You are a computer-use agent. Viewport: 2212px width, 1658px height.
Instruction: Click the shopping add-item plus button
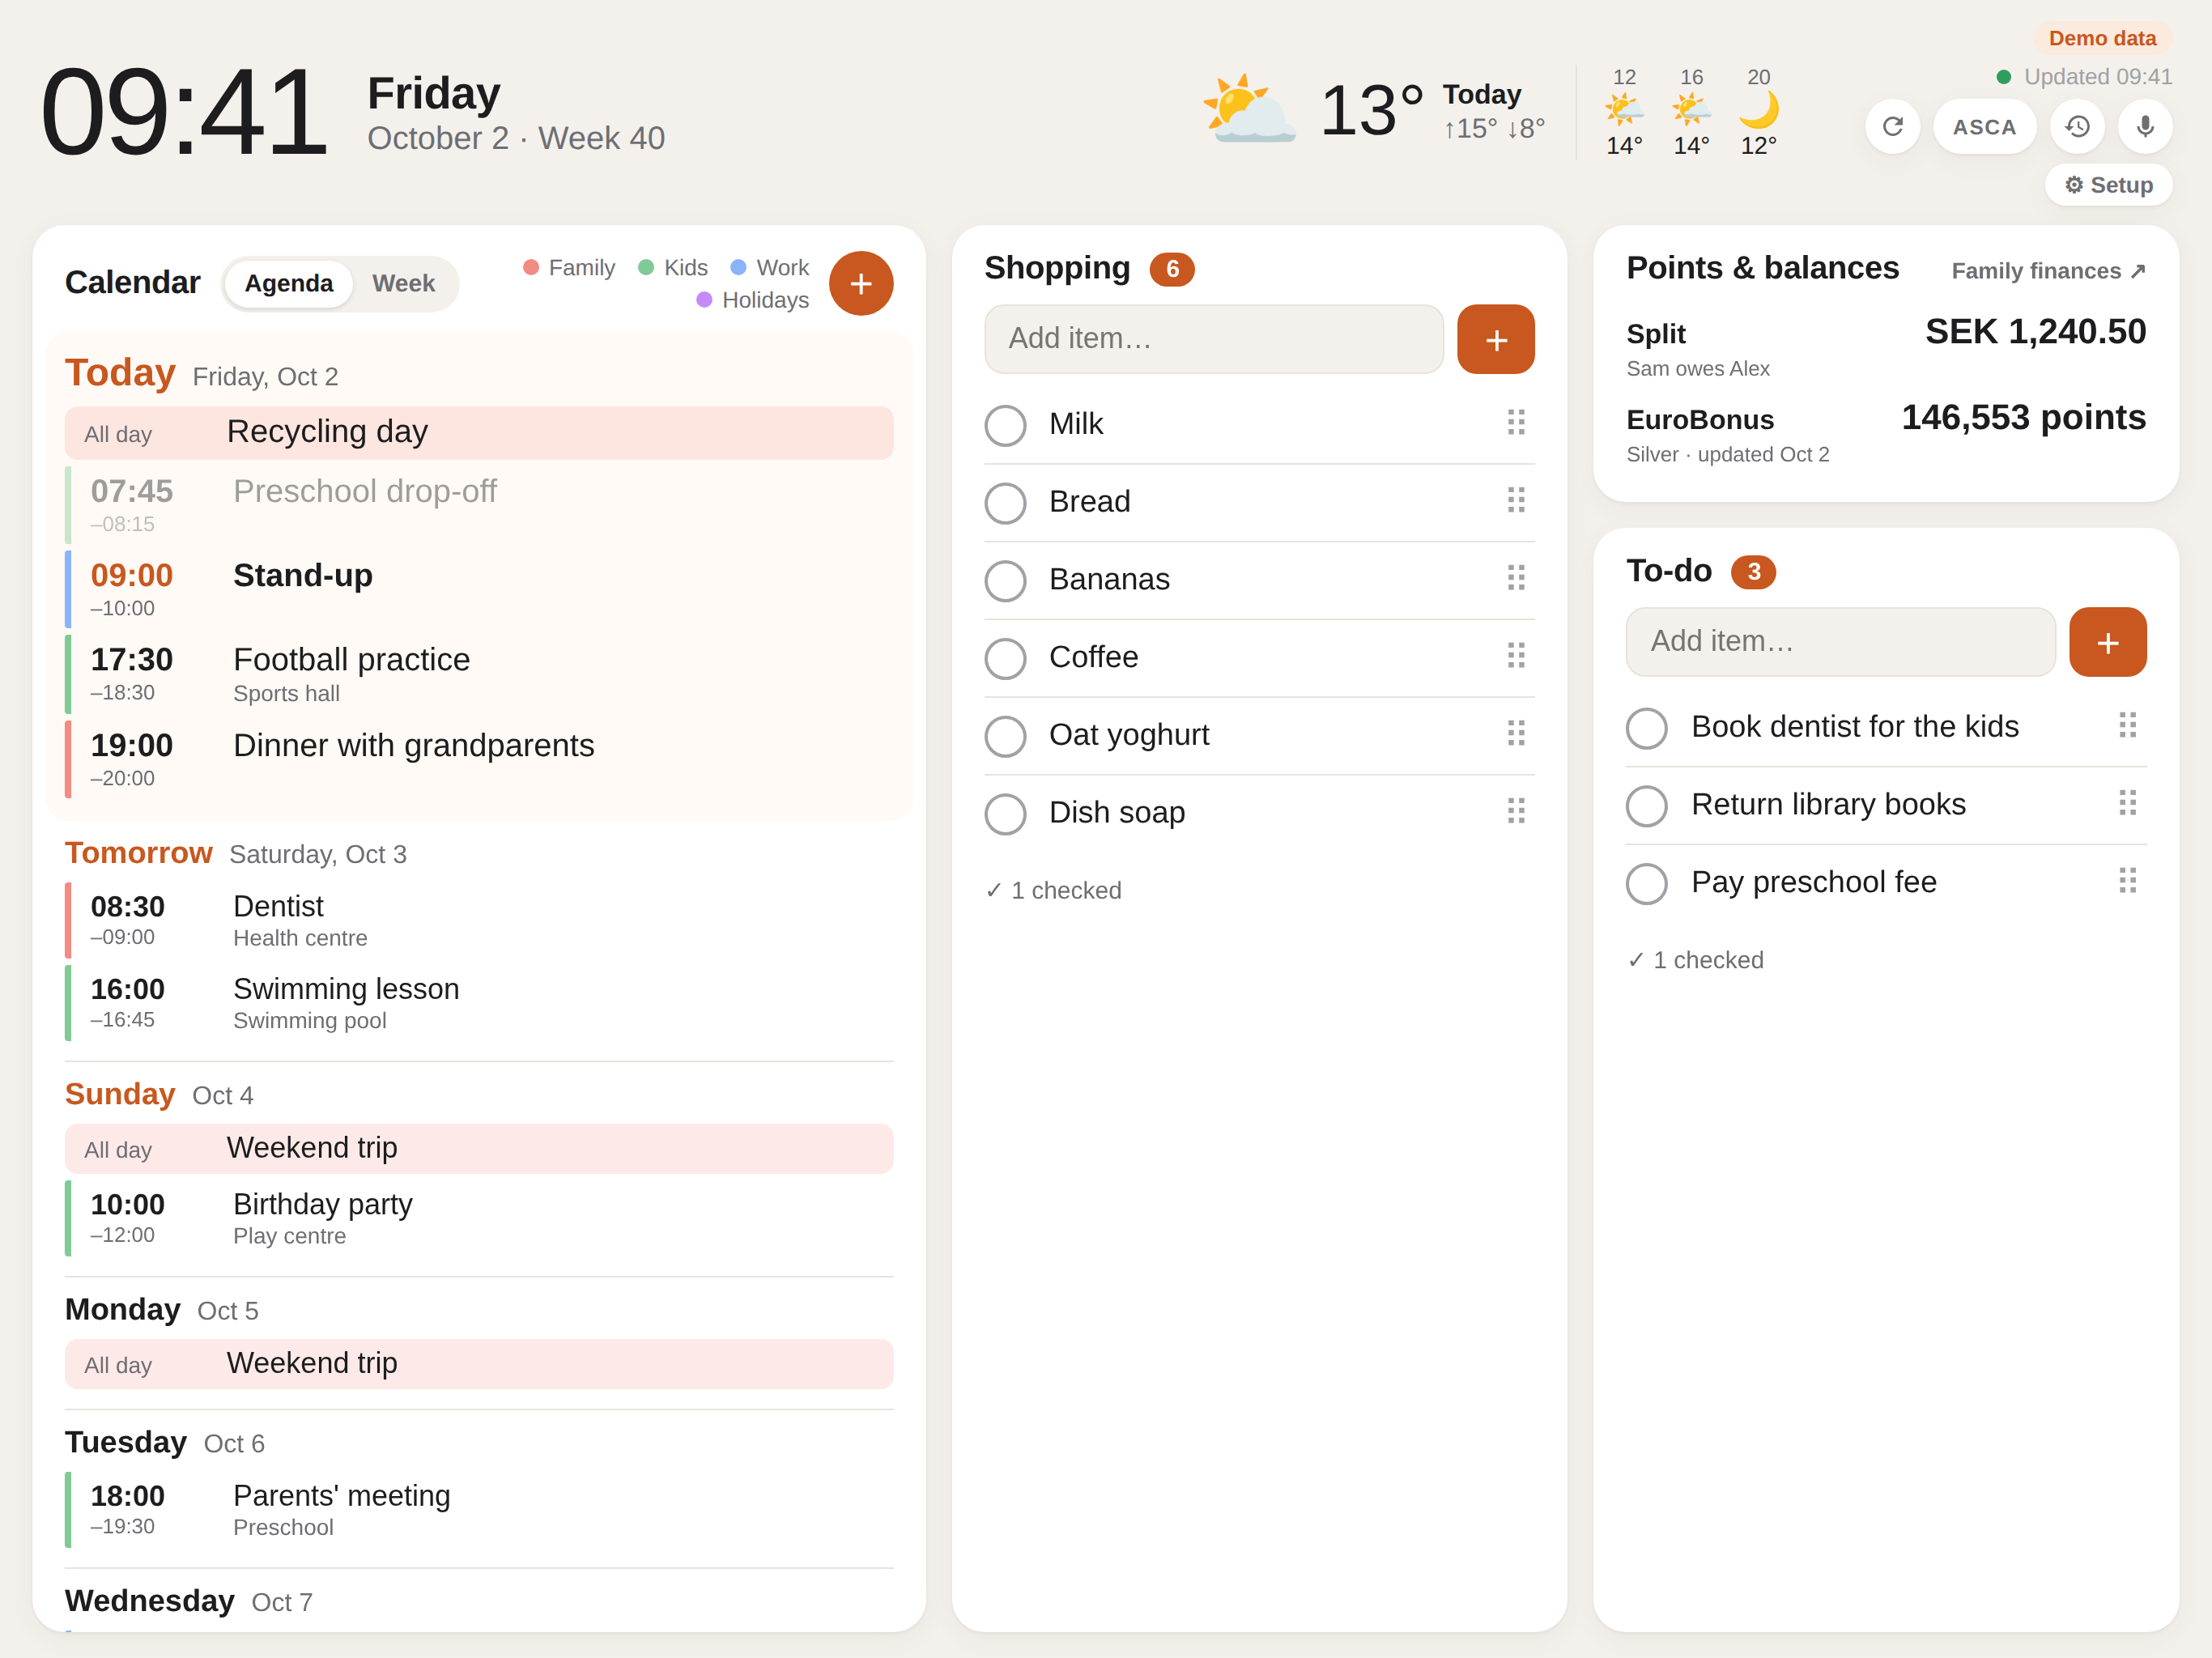tap(1495, 339)
